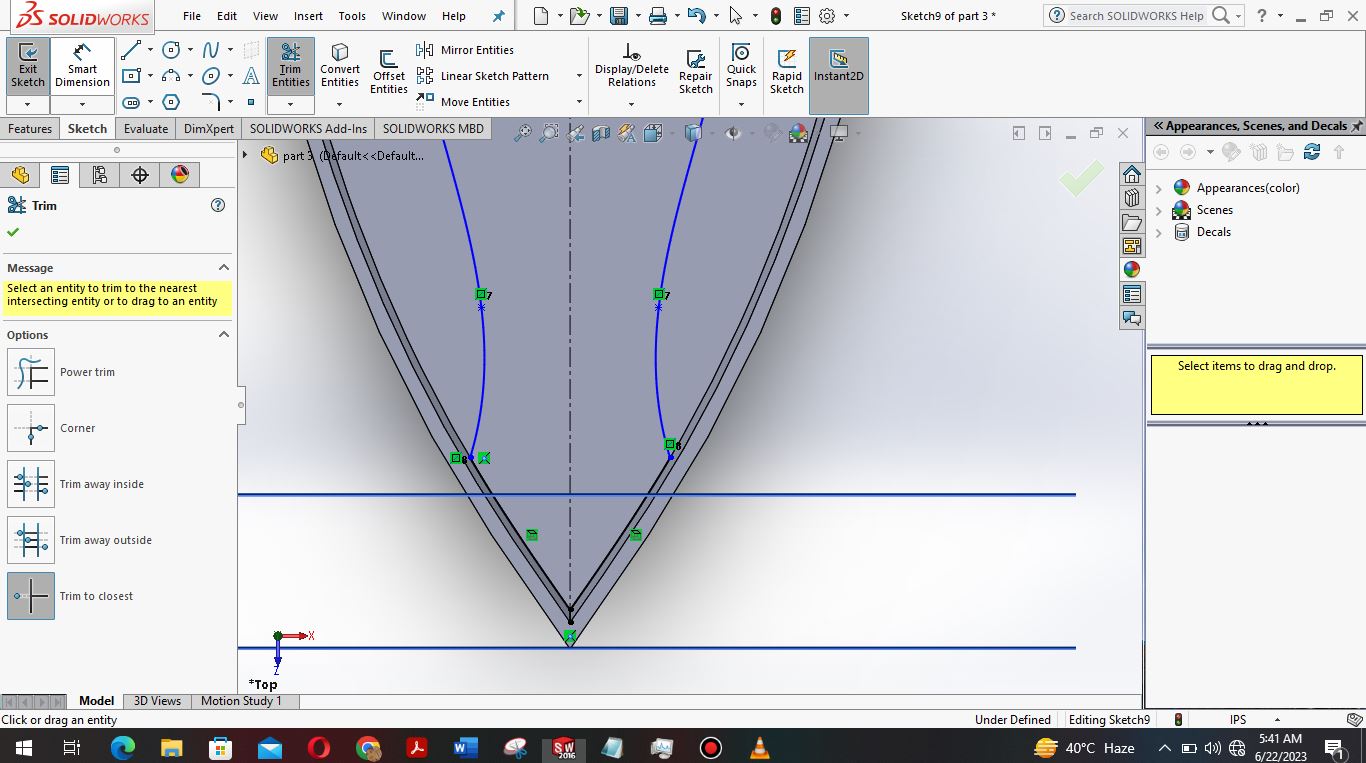Viewport: 1366px width, 763px height.
Task: Select the Corner trim option
Action: click(x=31, y=428)
